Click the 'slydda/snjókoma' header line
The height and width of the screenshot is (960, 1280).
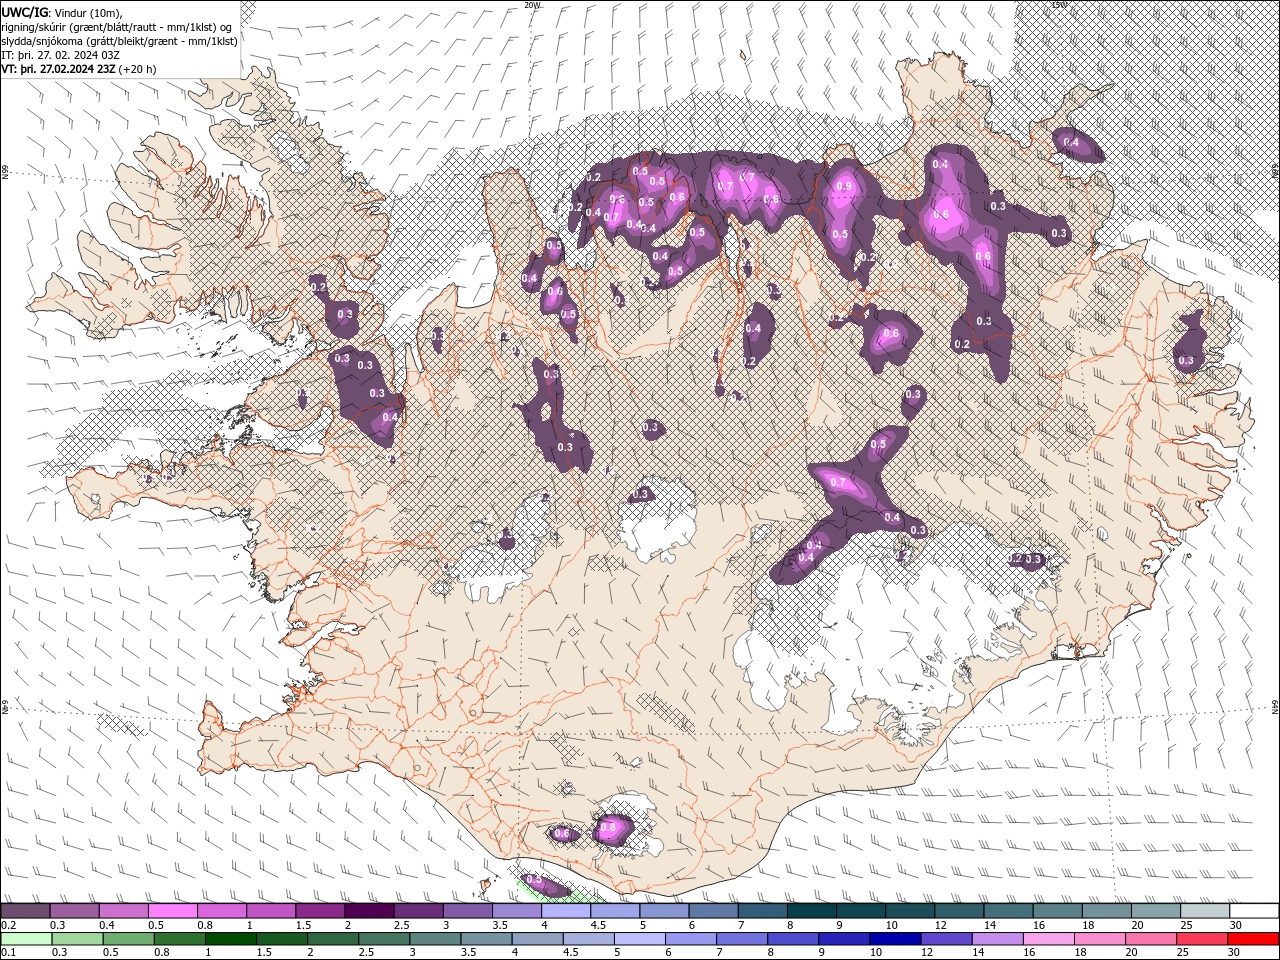[x=120, y=41]
